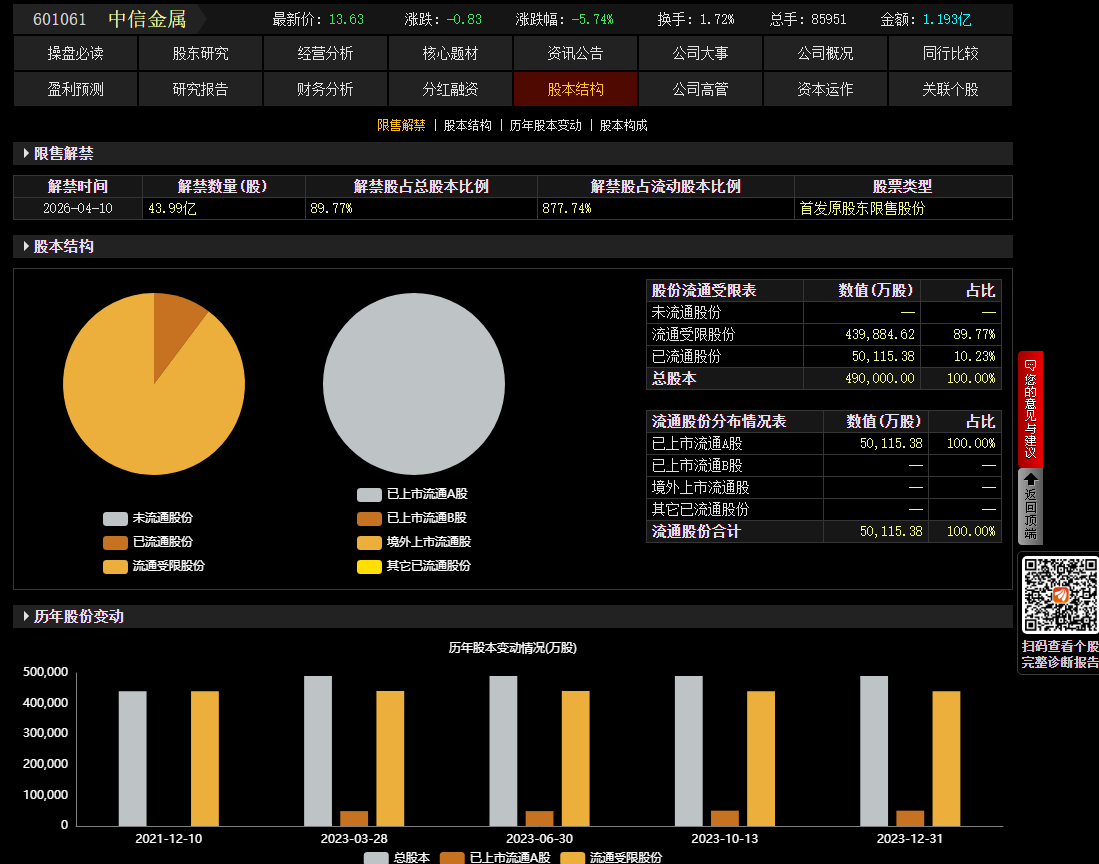Open the 操盘必读 tab
This screenshot has height=864, width=1099.
[x=75, y=53]
